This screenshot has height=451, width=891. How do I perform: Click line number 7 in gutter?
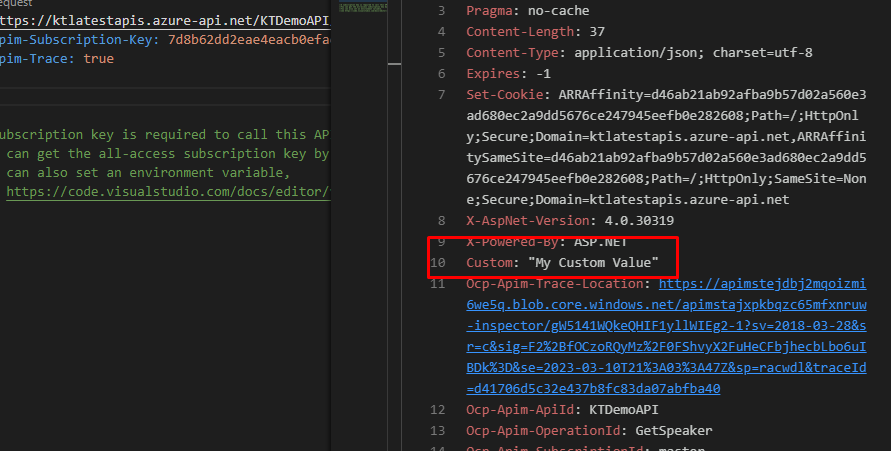[x=441, y=95]
